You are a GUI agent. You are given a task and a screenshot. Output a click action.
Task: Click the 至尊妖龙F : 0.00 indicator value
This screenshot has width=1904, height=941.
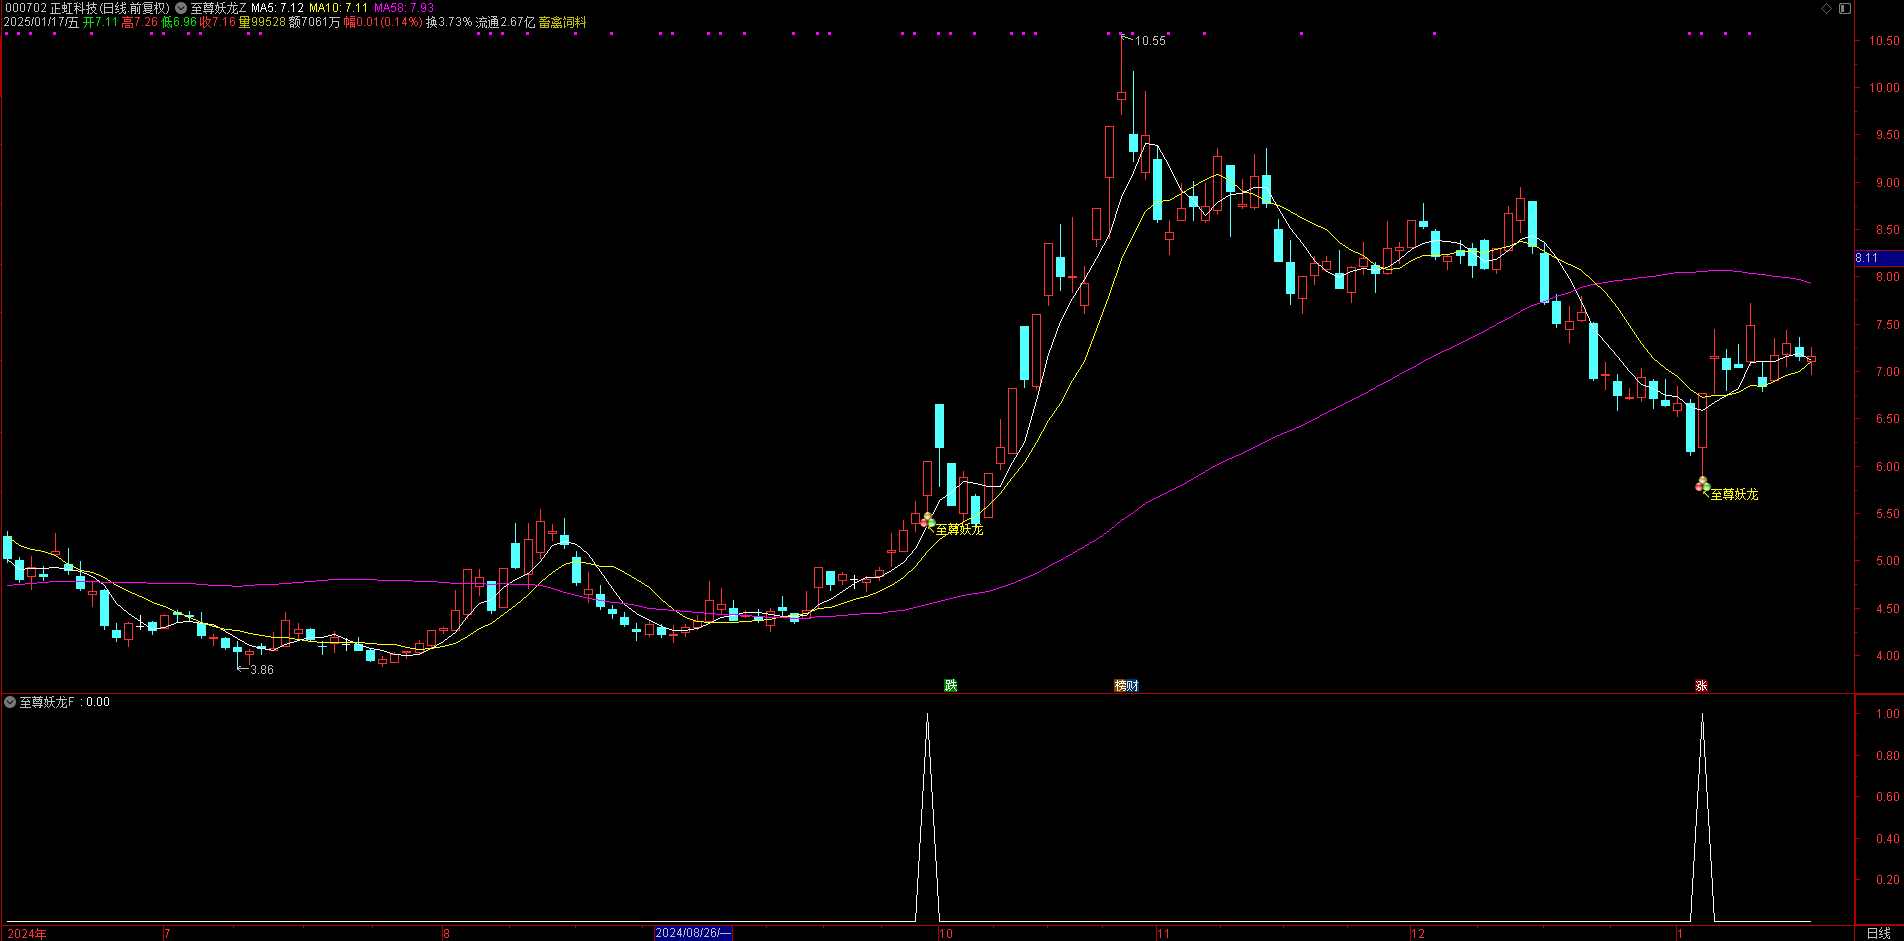[x=65, y=702]
